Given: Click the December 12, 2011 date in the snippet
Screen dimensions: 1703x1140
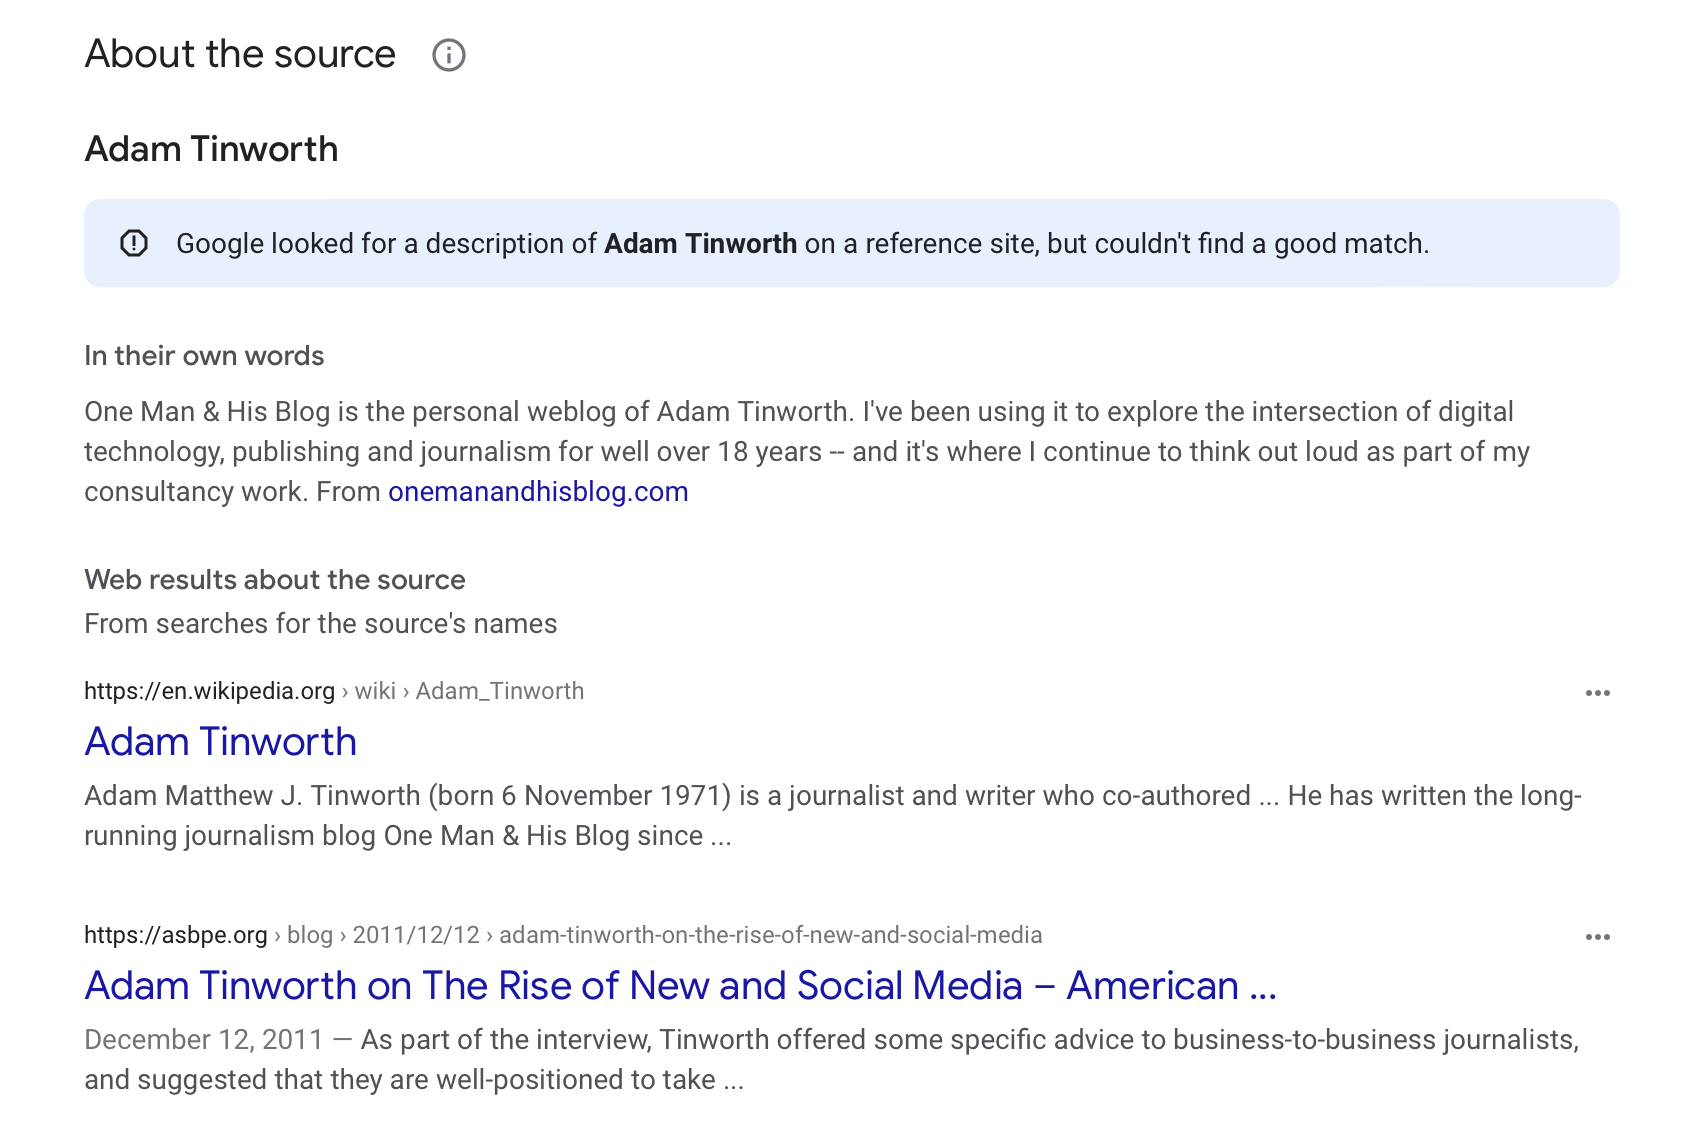Looking at the screenshot, I should click(204, 1040).
